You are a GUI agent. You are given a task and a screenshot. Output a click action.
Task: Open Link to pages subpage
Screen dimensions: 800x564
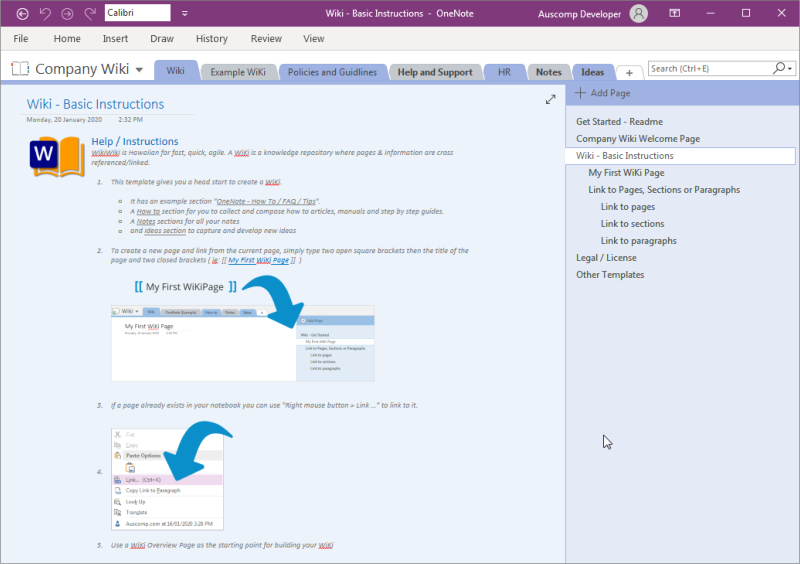(628, 207)
